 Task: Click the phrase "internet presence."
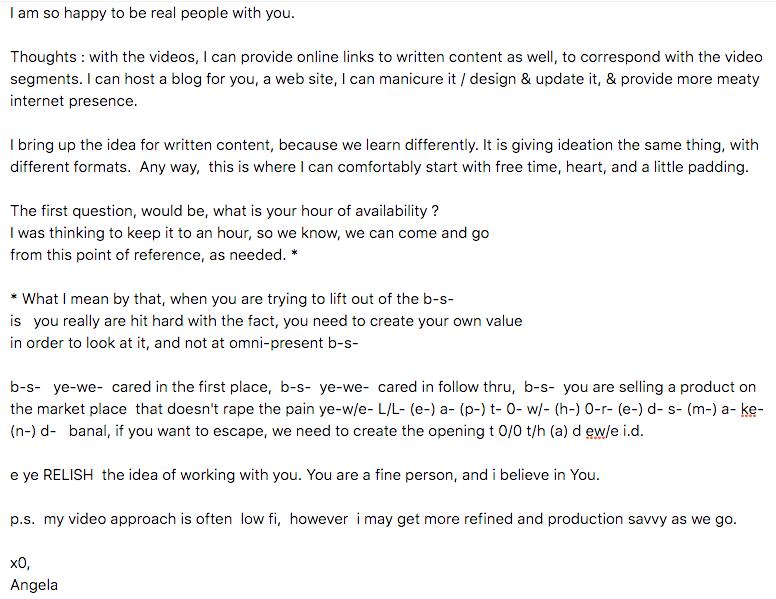click(x=74, y=101)
